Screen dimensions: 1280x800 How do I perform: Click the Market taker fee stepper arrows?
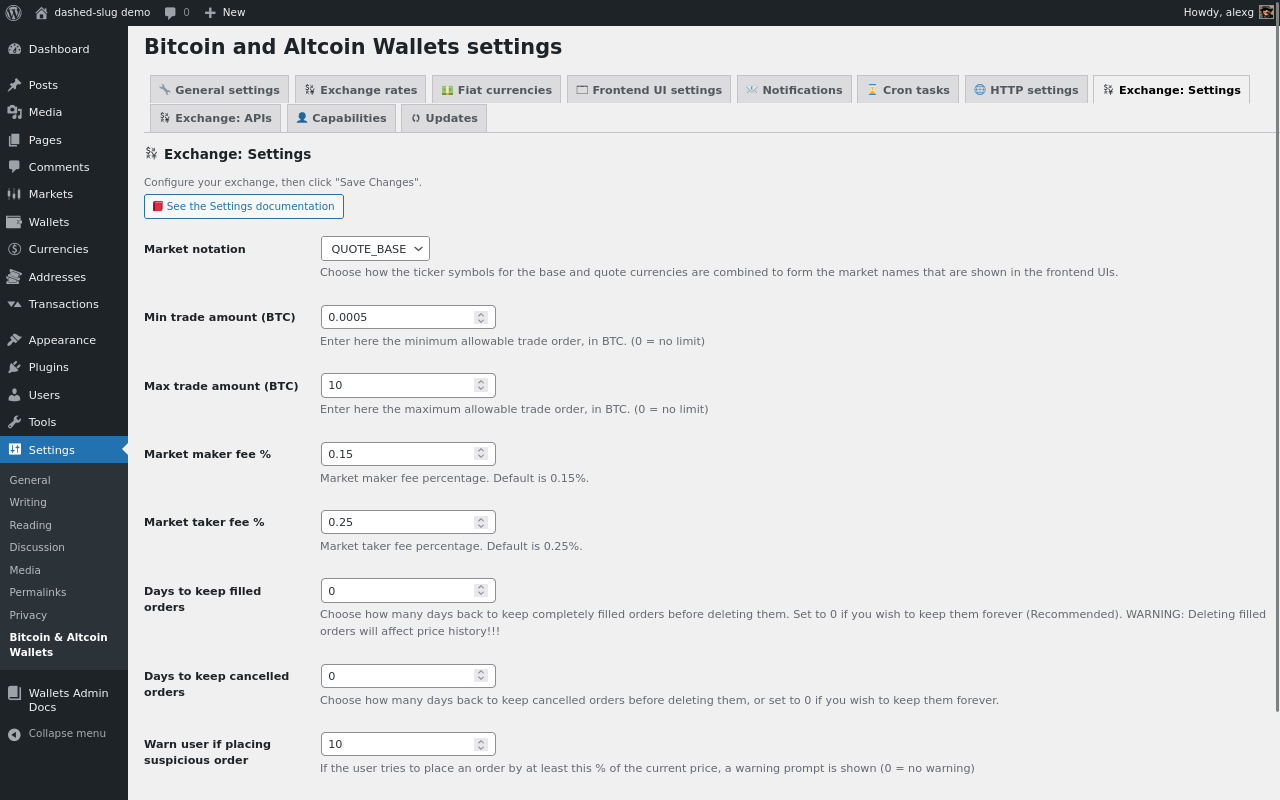481,522
